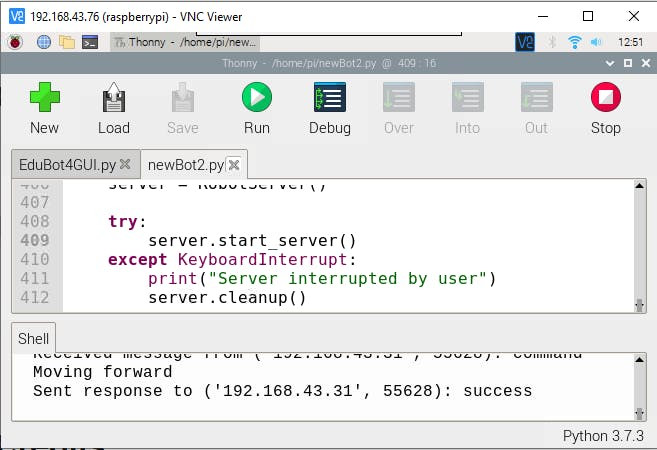Click the 'Sent response to' shell line
The height and width of the screenshot is (450, 657).
[x=283, y=391]
